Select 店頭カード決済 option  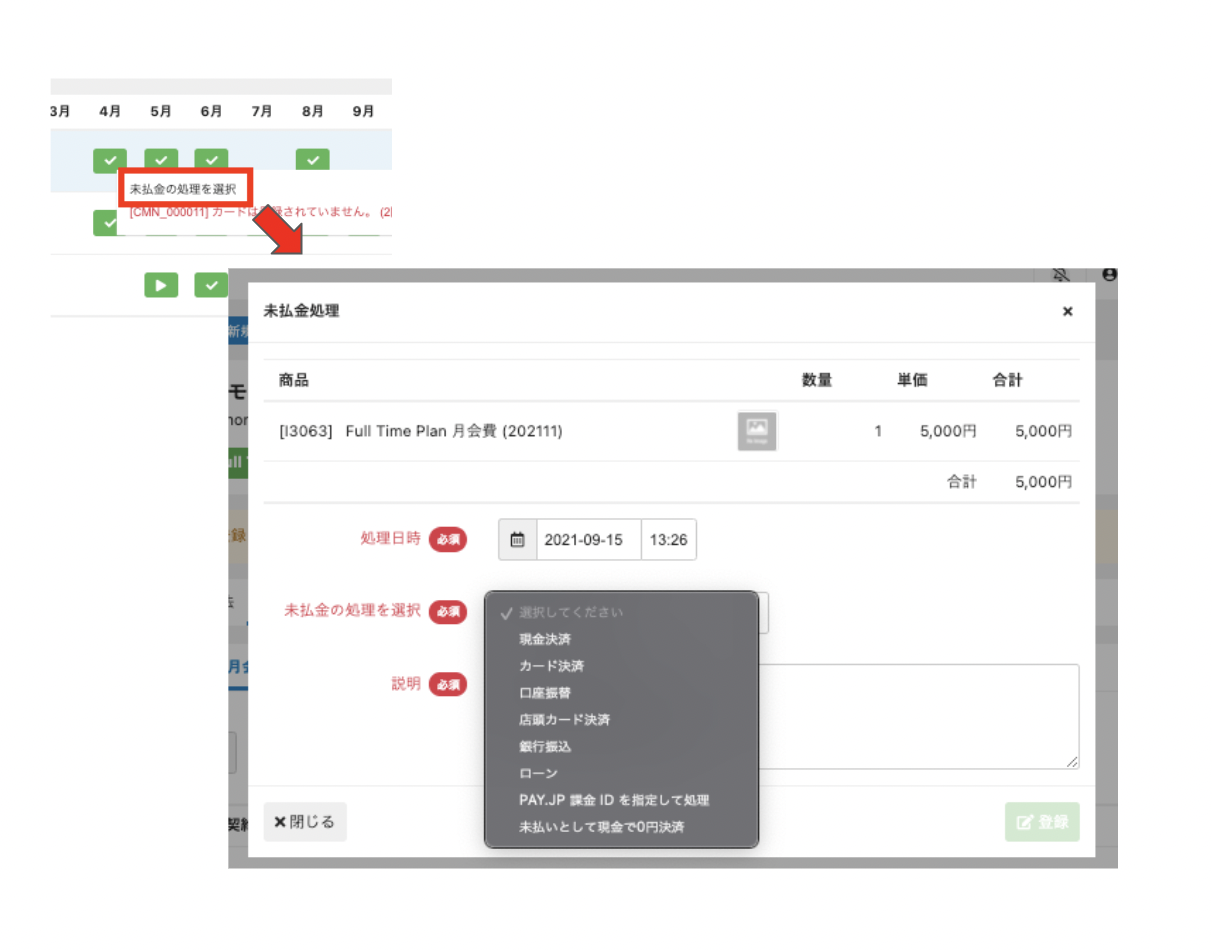click(x=564, y=720)
